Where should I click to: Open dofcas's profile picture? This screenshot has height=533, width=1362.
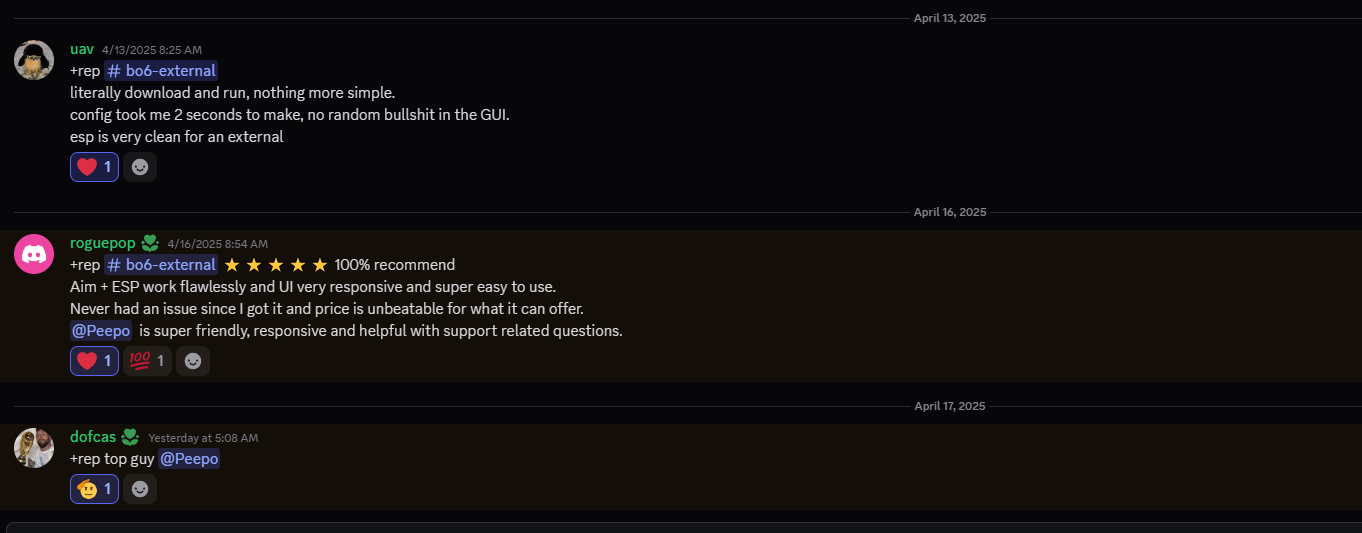(34, 448)
